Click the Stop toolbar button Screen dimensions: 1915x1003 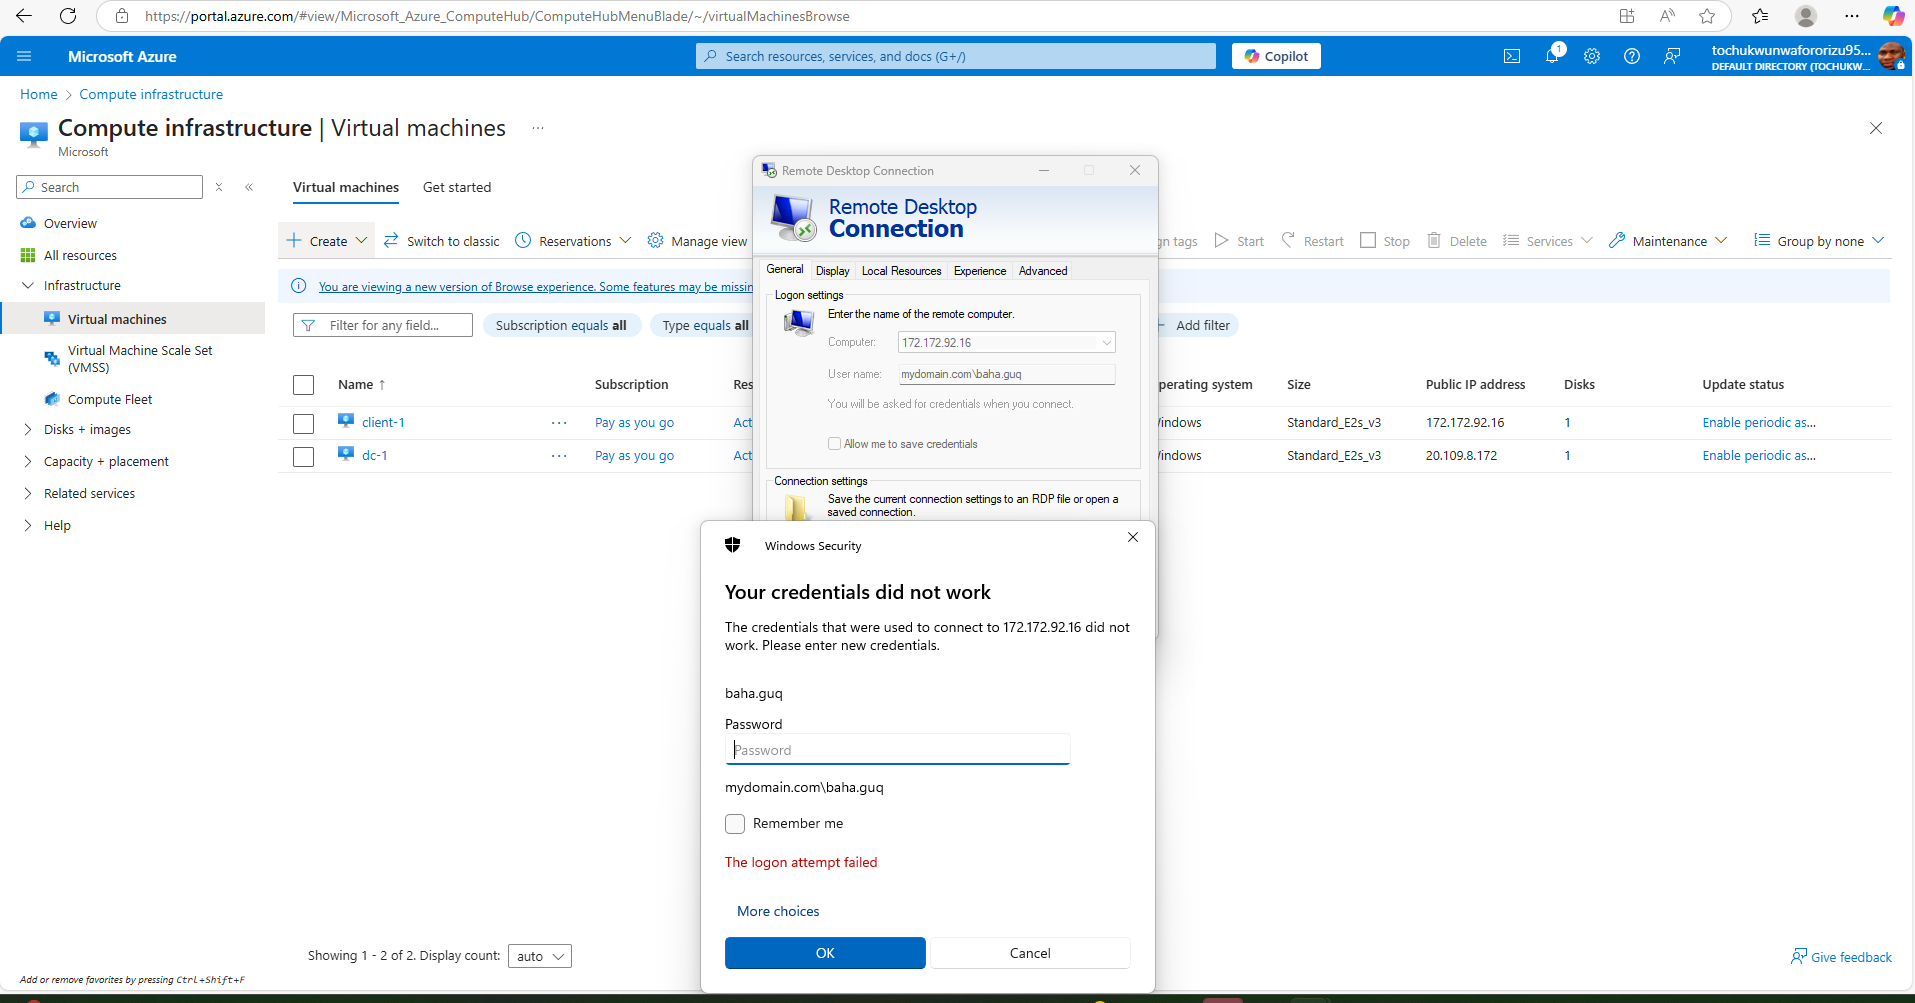pos(1385,241)
